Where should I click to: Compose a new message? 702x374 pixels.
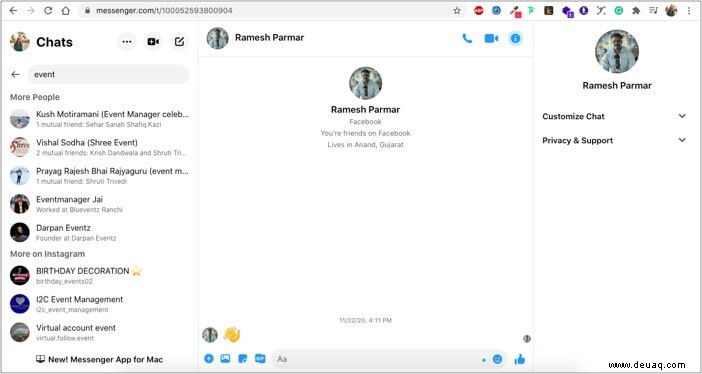[x=179, y=42]
